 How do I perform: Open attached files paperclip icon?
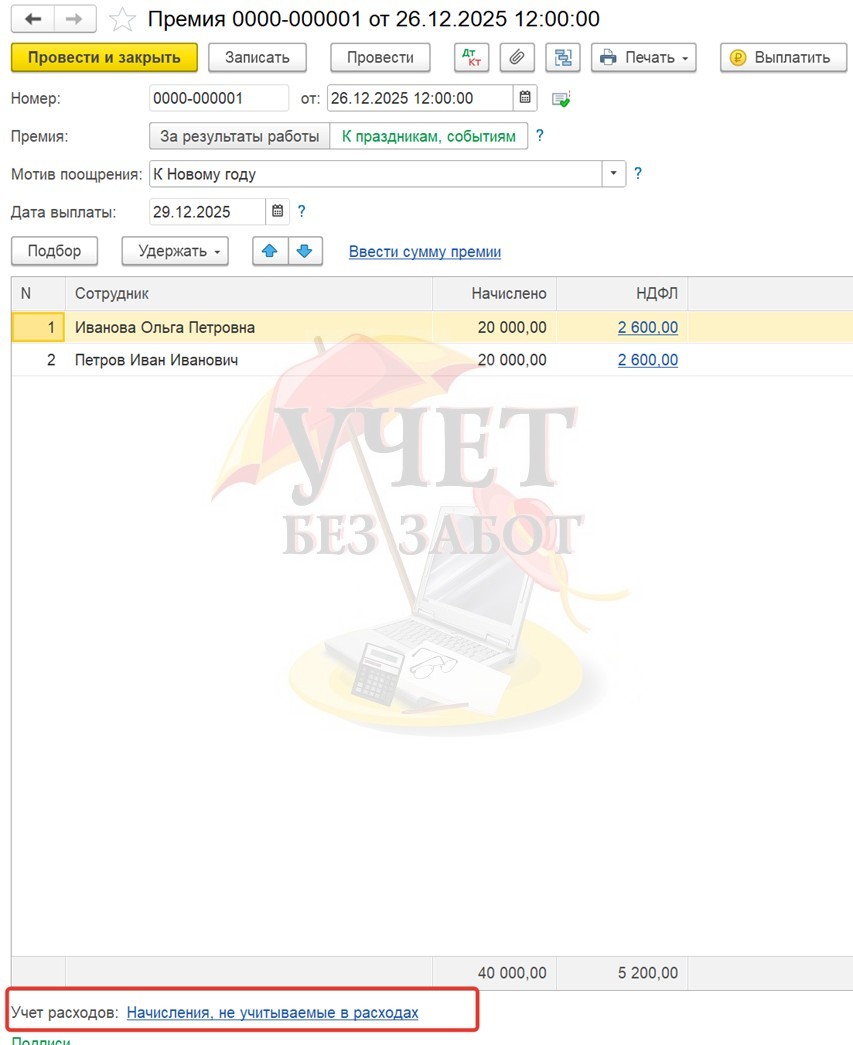click(x=516, y=58)
